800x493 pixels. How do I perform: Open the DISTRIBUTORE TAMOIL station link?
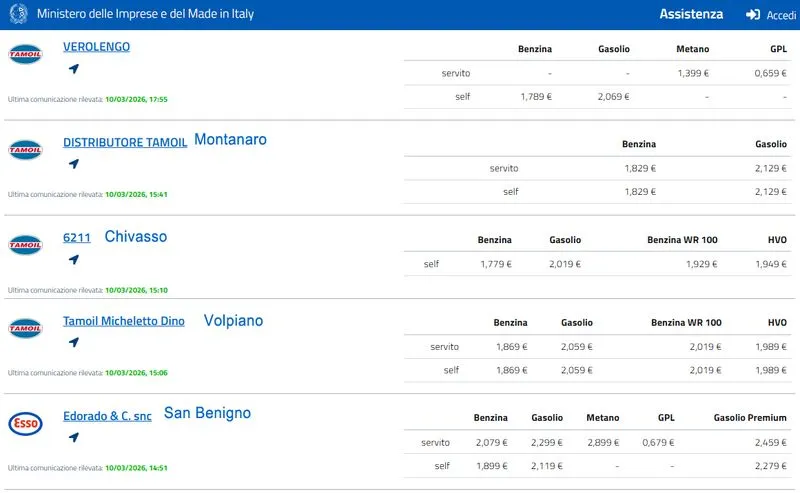[x=124, y=143]
